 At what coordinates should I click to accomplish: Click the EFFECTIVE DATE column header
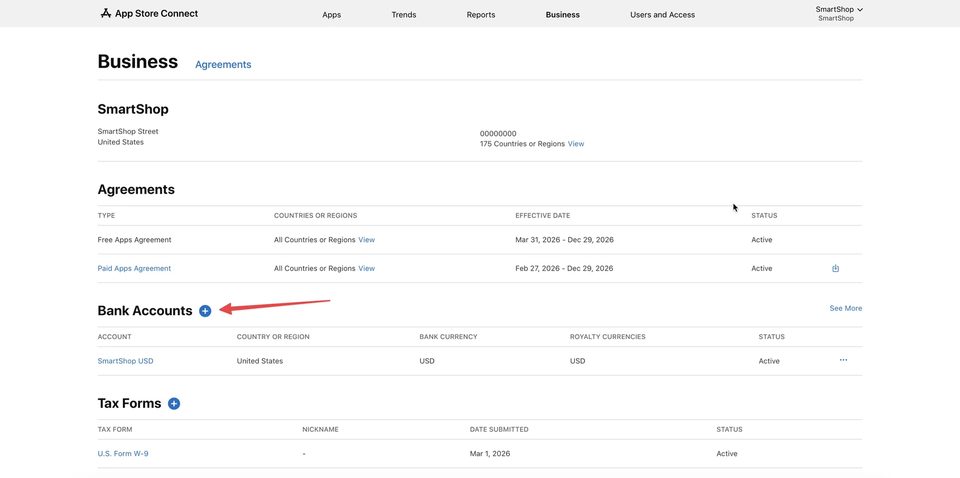[542, 216]
